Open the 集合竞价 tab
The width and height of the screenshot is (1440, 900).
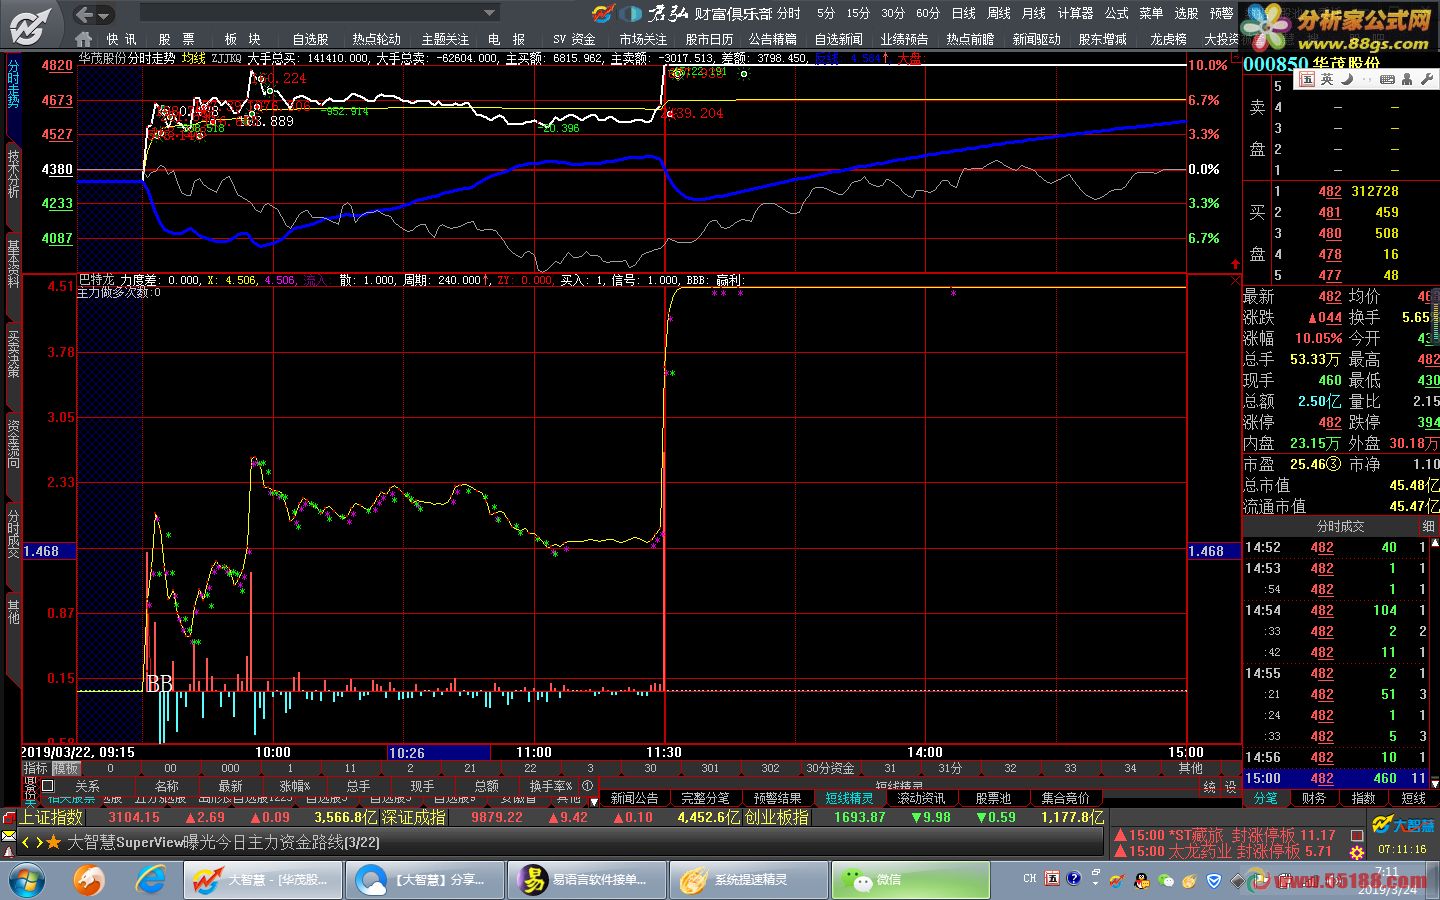[1065, 798]
